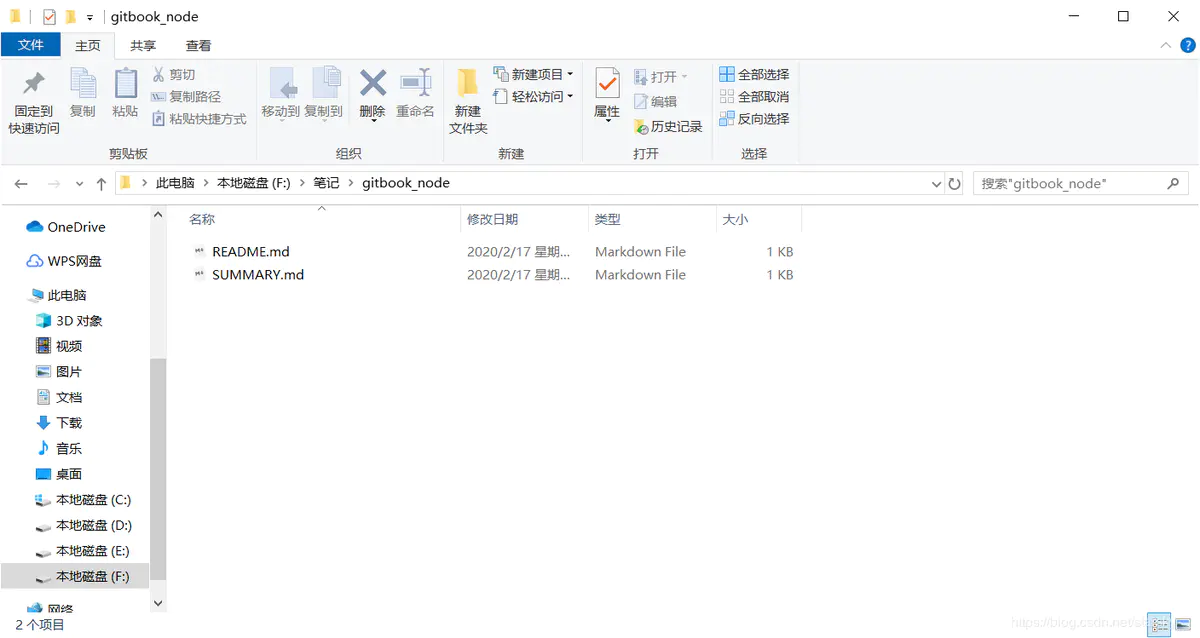Open the 复制到 copy-to command
Viewport: 1200px width, 638px height.
324,95
